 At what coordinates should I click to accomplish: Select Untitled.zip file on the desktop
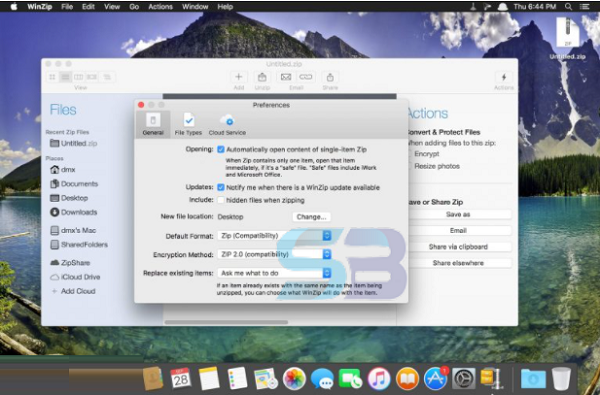[x=568, y=38]
